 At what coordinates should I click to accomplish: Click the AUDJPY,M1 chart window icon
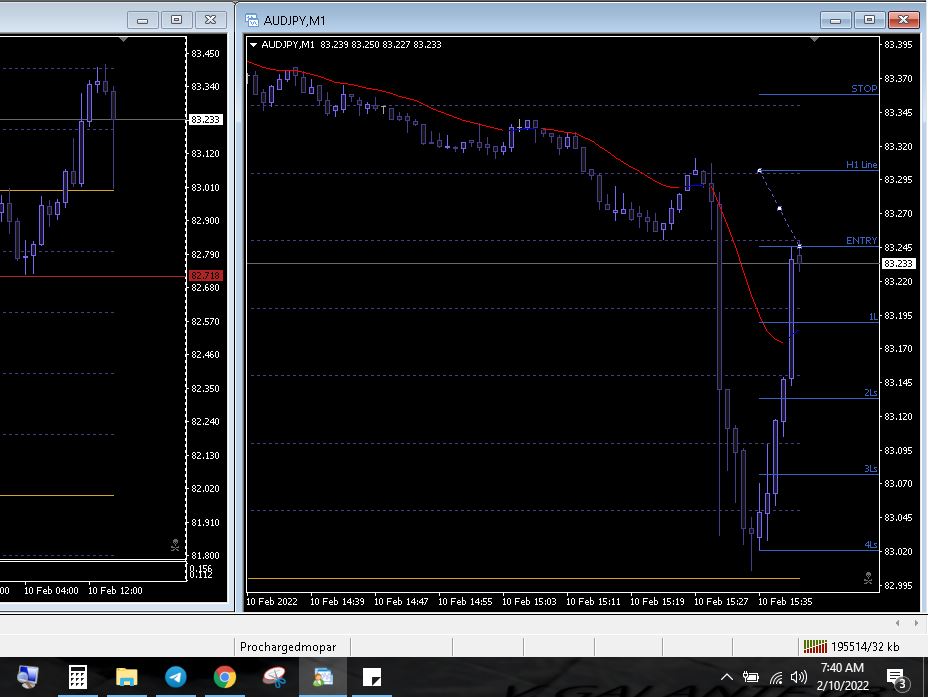253,20
